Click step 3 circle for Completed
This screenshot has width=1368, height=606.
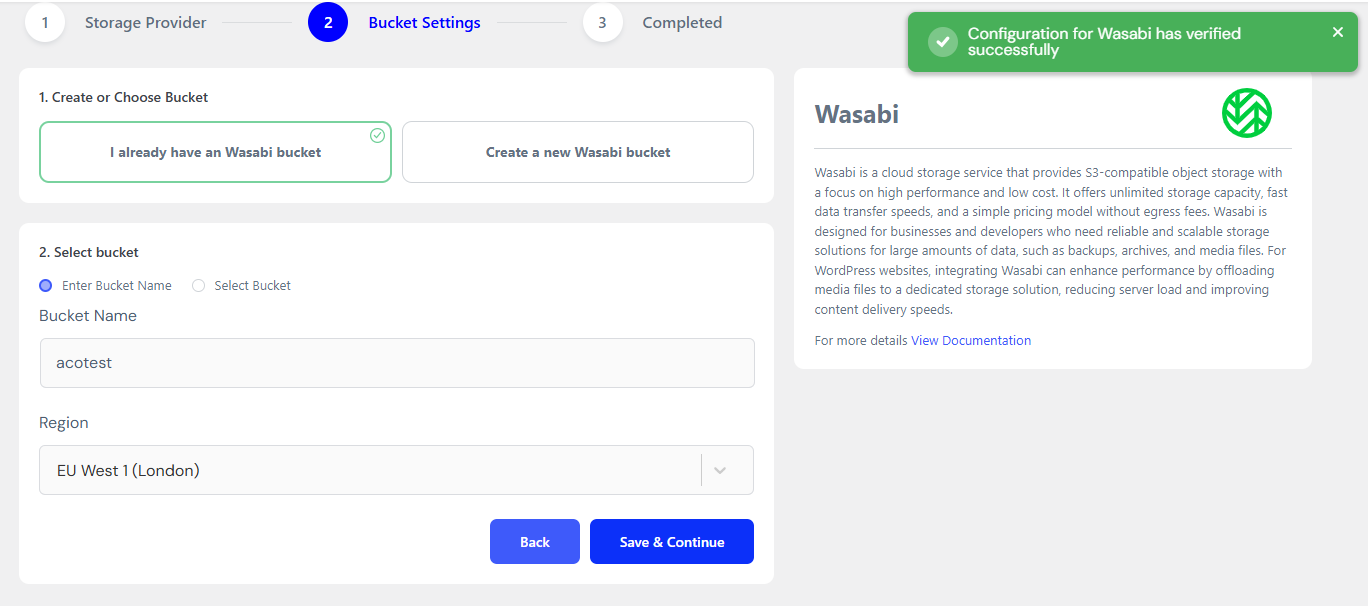[602, 22]
